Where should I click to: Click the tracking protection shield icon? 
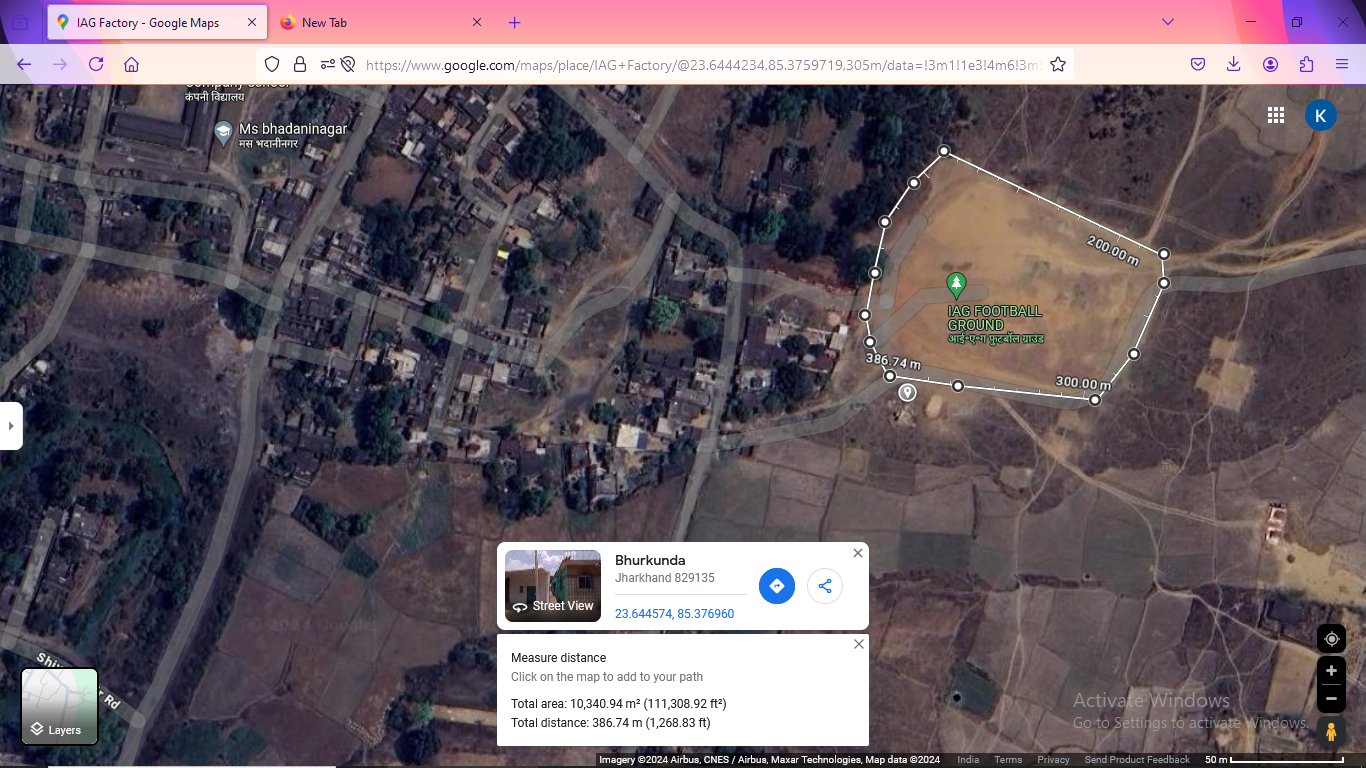pyautogui.click(x=272, y=64)
